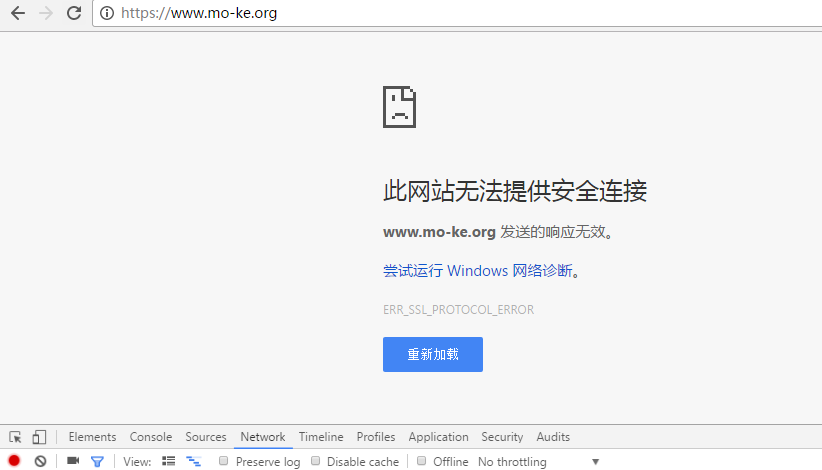This screenshot has width=822, height=470.
Task: Click the blue 重新加载 reload button
Action: [432, 354]
